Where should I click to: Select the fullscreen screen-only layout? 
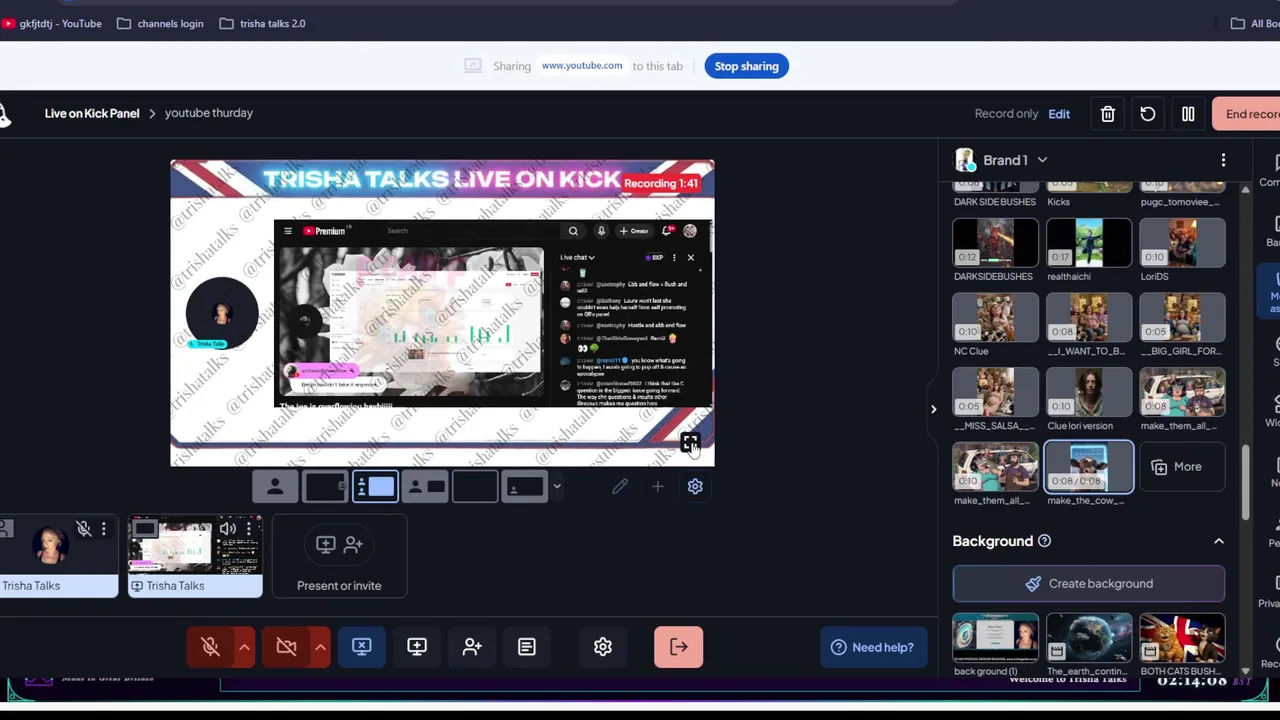tap(475, 487)
